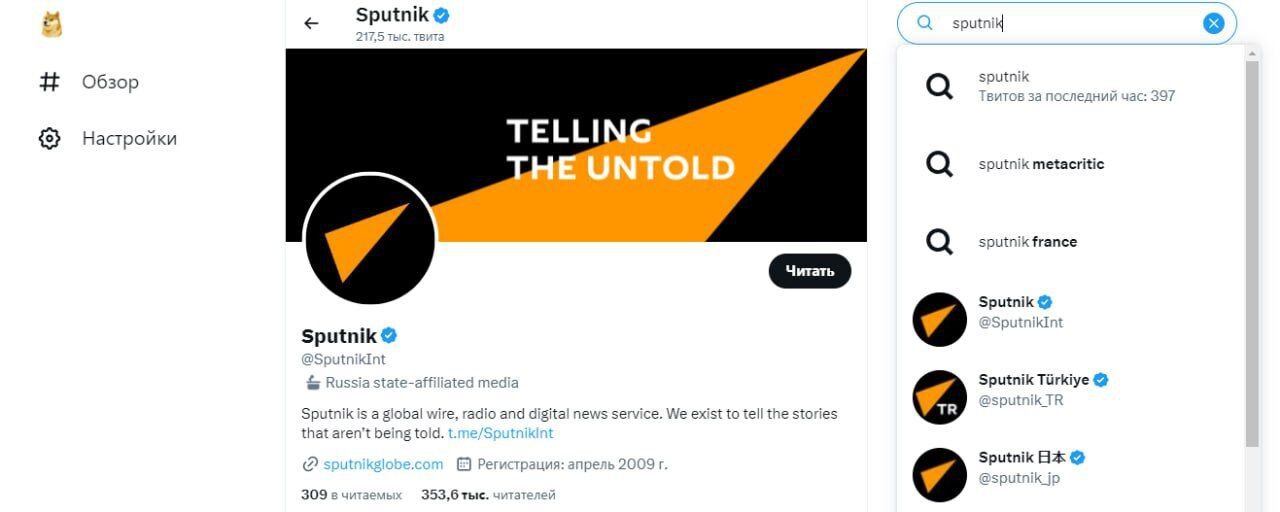The width and height of the screenshot is (1280, 512).
Task: Open the t.me/SputnikInt link in bio
Action: [x=500, y=433]
